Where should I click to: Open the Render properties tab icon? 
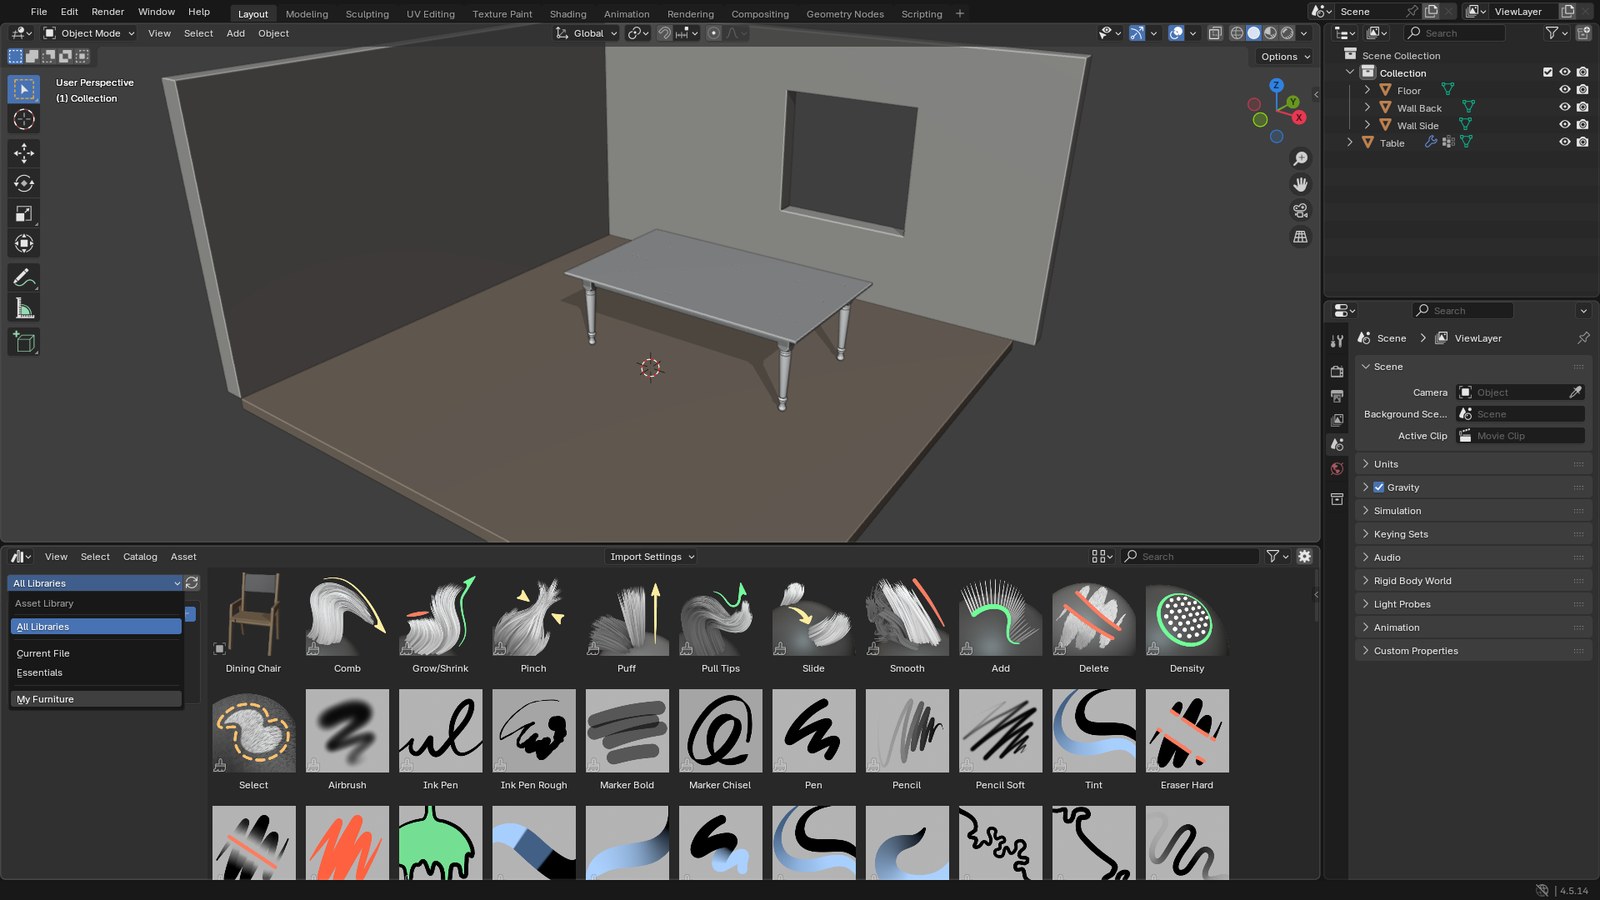(x=1337, y=371)
